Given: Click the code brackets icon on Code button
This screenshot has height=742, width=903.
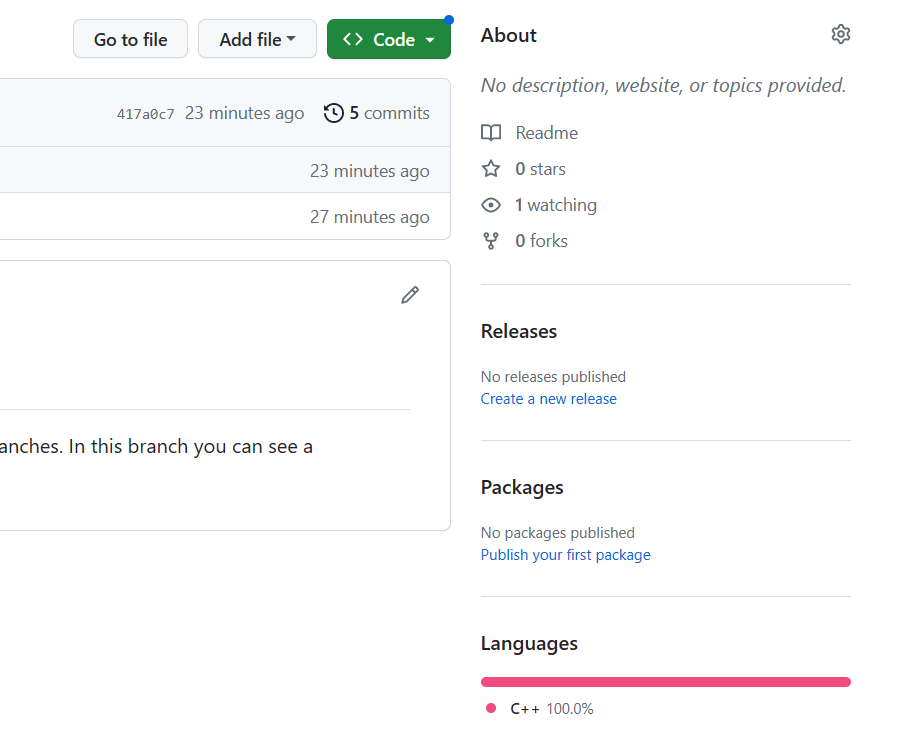Looking at the screenshot, I should click(353, 40).
